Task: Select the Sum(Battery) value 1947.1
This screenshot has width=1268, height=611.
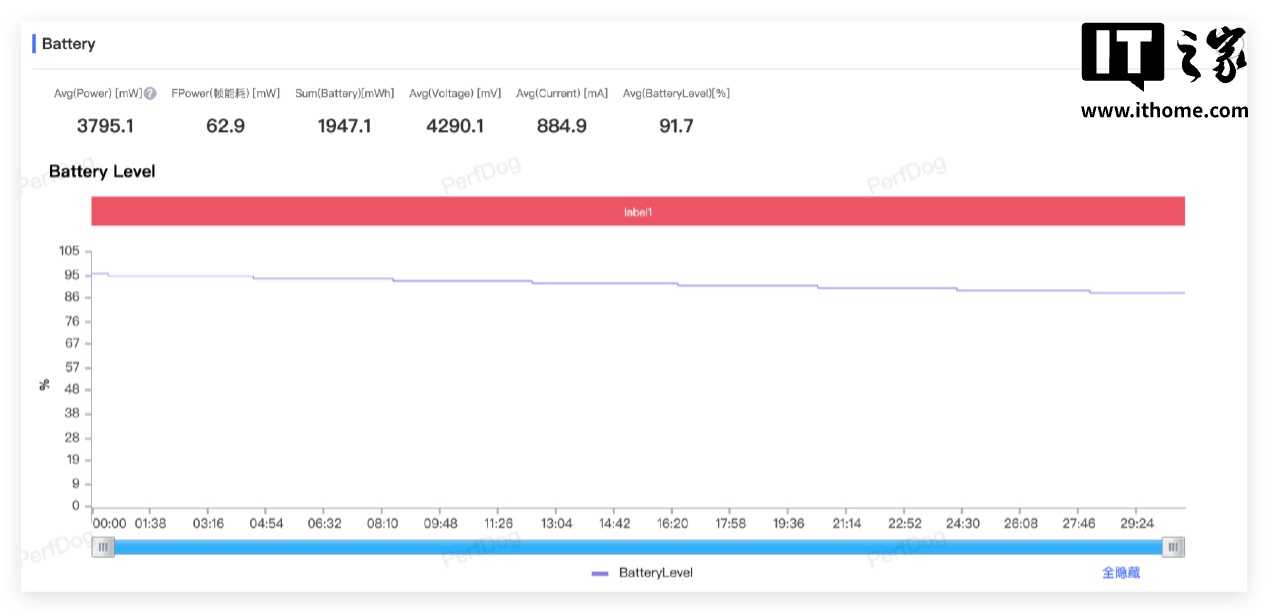Action: (x=344, y=126)
